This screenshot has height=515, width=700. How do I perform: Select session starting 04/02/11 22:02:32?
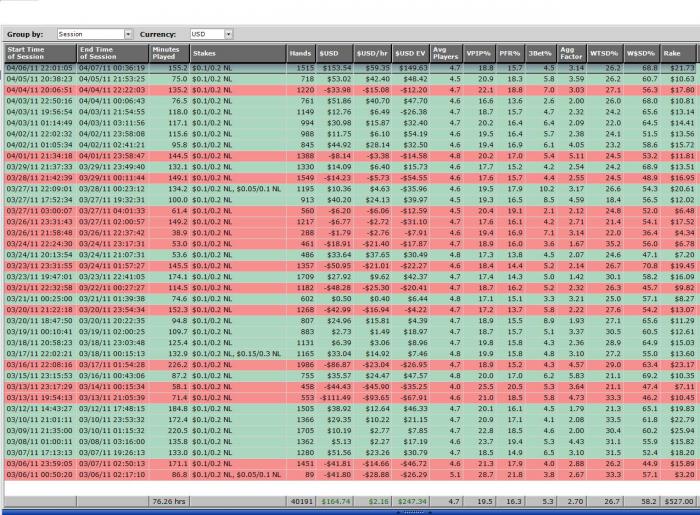point(350,134)
